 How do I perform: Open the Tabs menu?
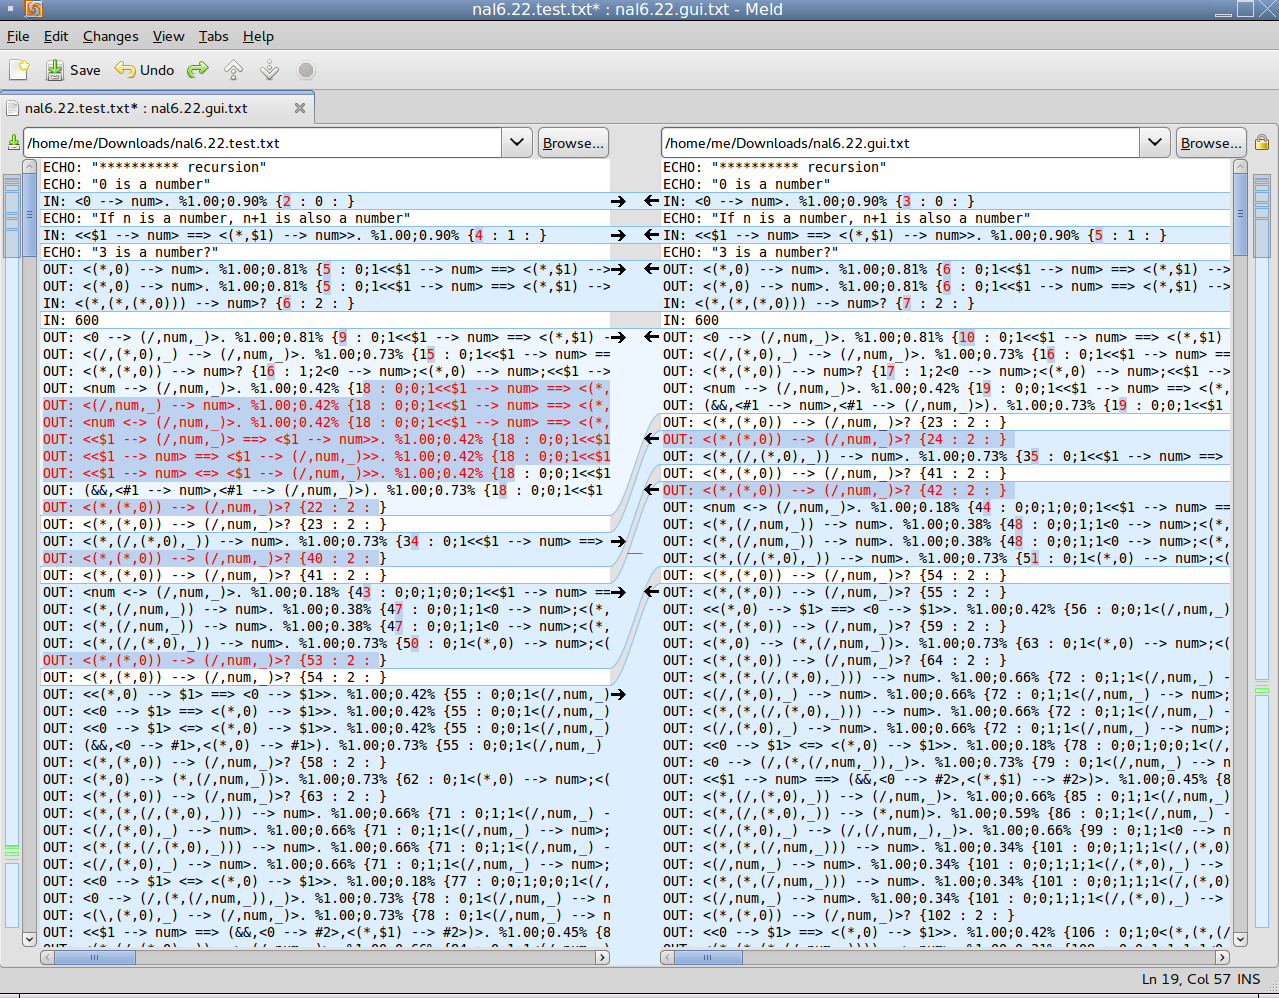213,36
